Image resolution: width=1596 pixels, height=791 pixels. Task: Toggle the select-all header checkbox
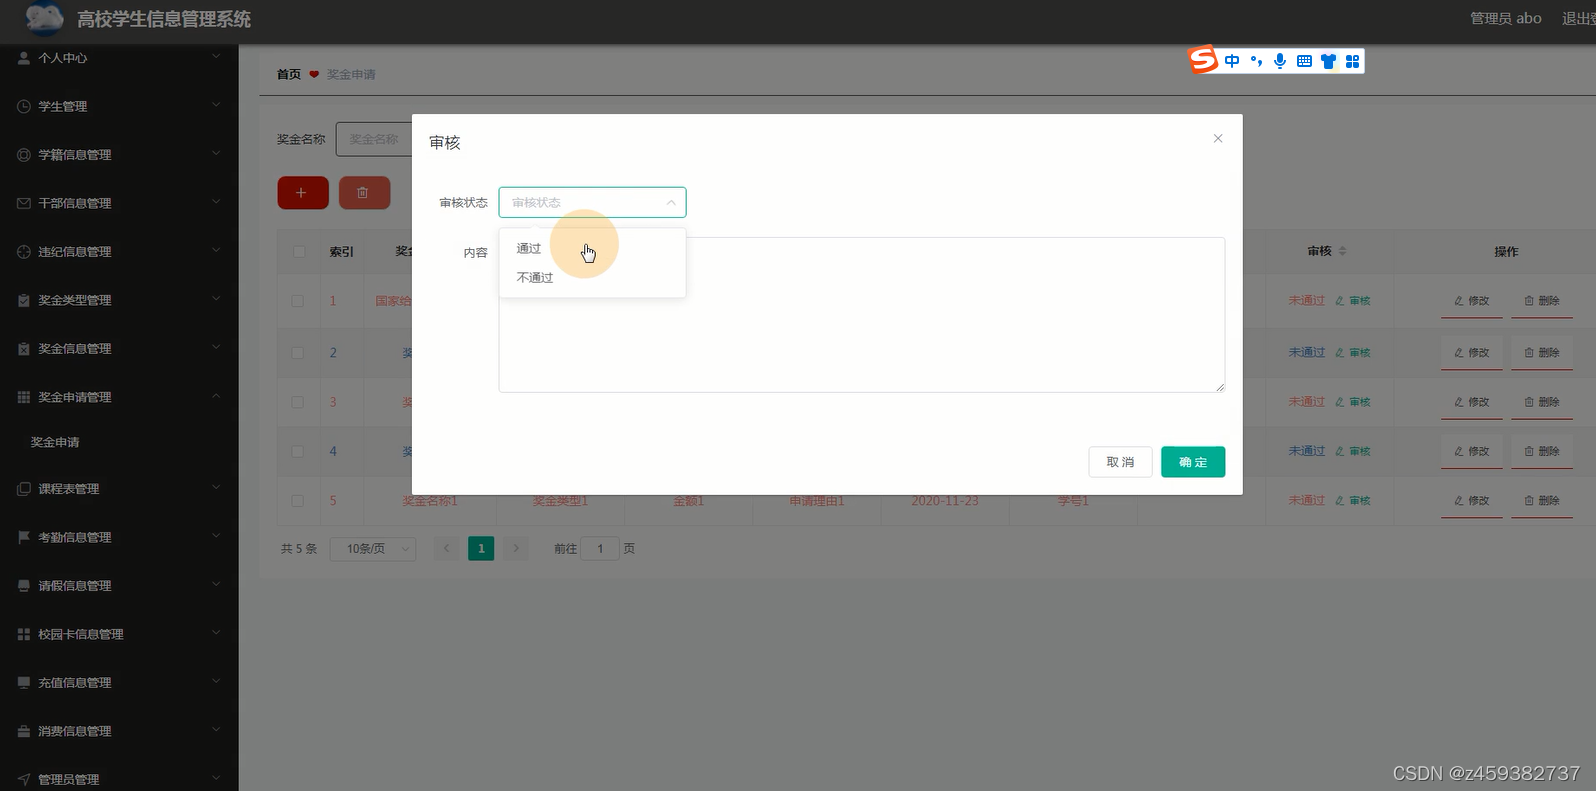pos(299,251)
